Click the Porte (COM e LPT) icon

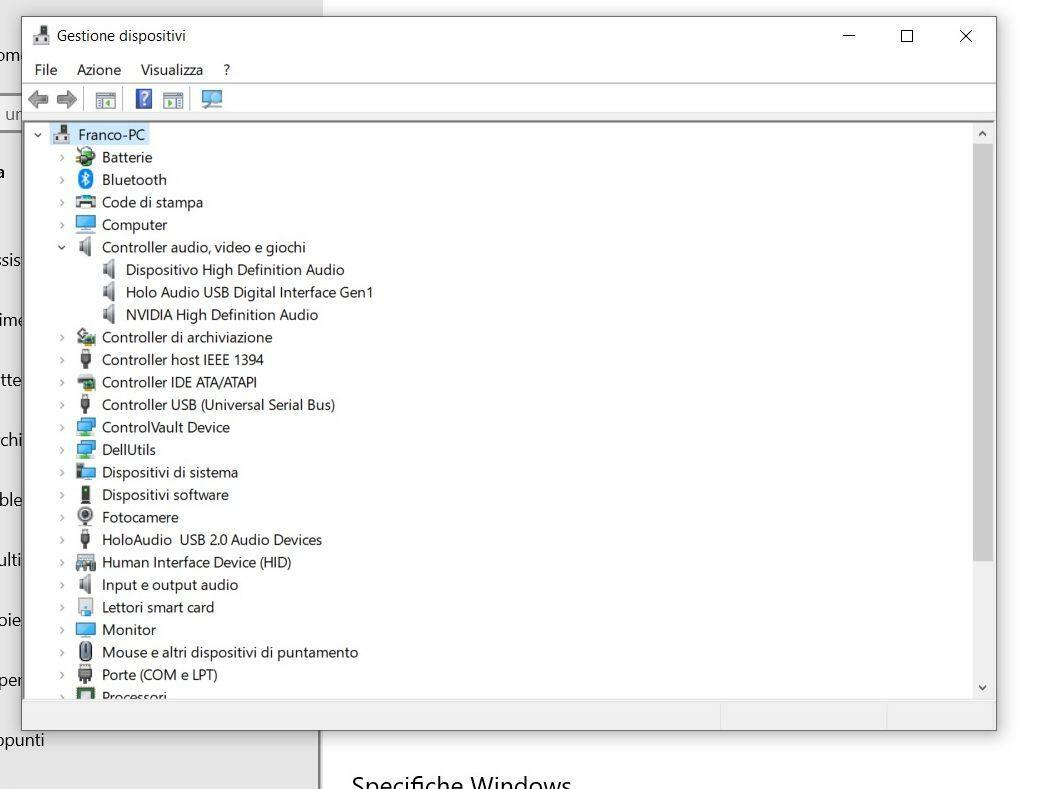pos(85,674)
